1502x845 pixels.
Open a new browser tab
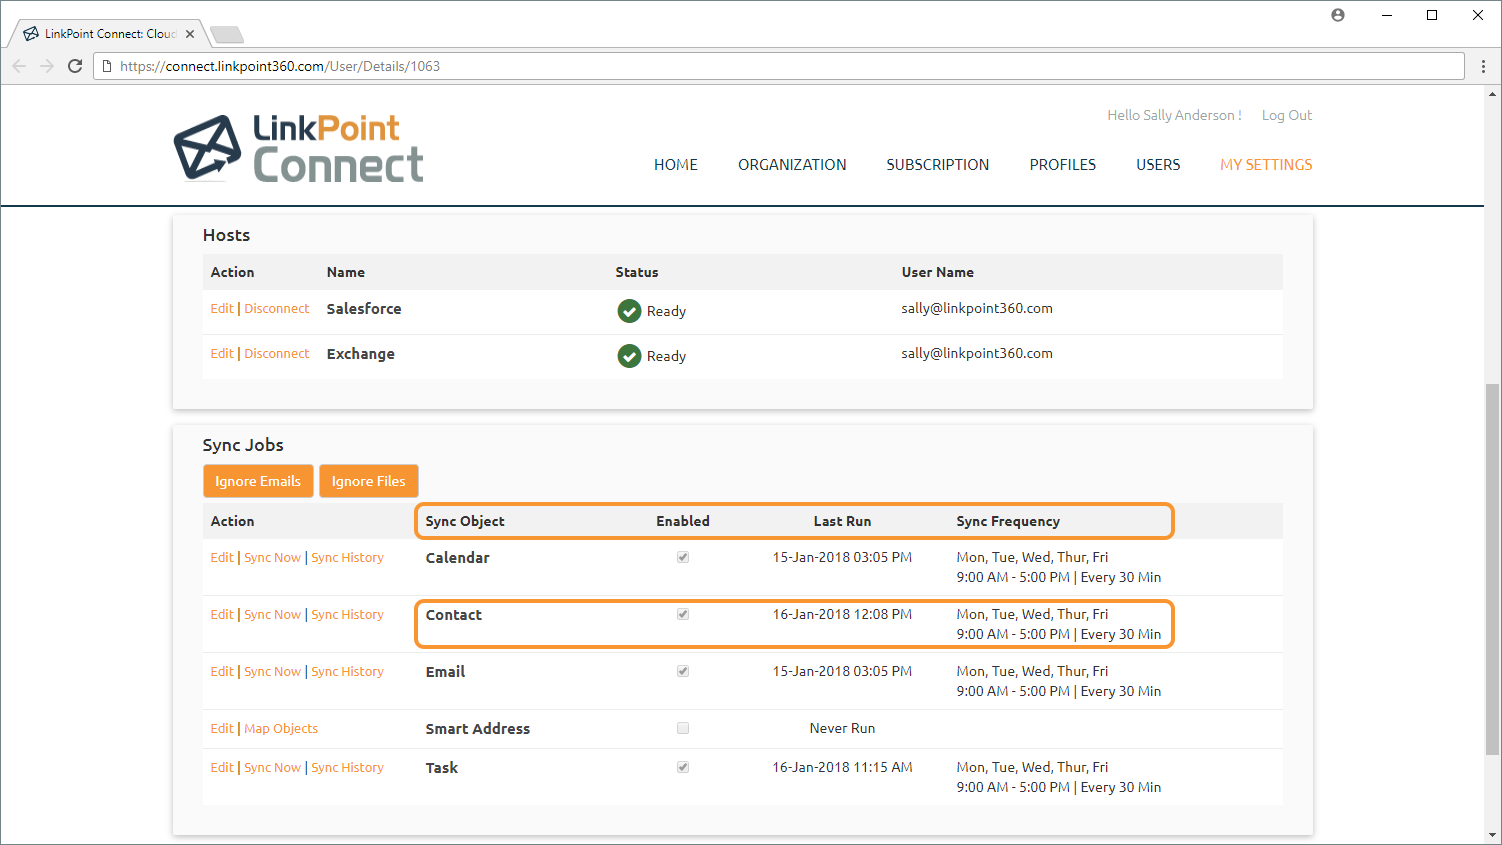pyautogui.click(x=228, y=35)
